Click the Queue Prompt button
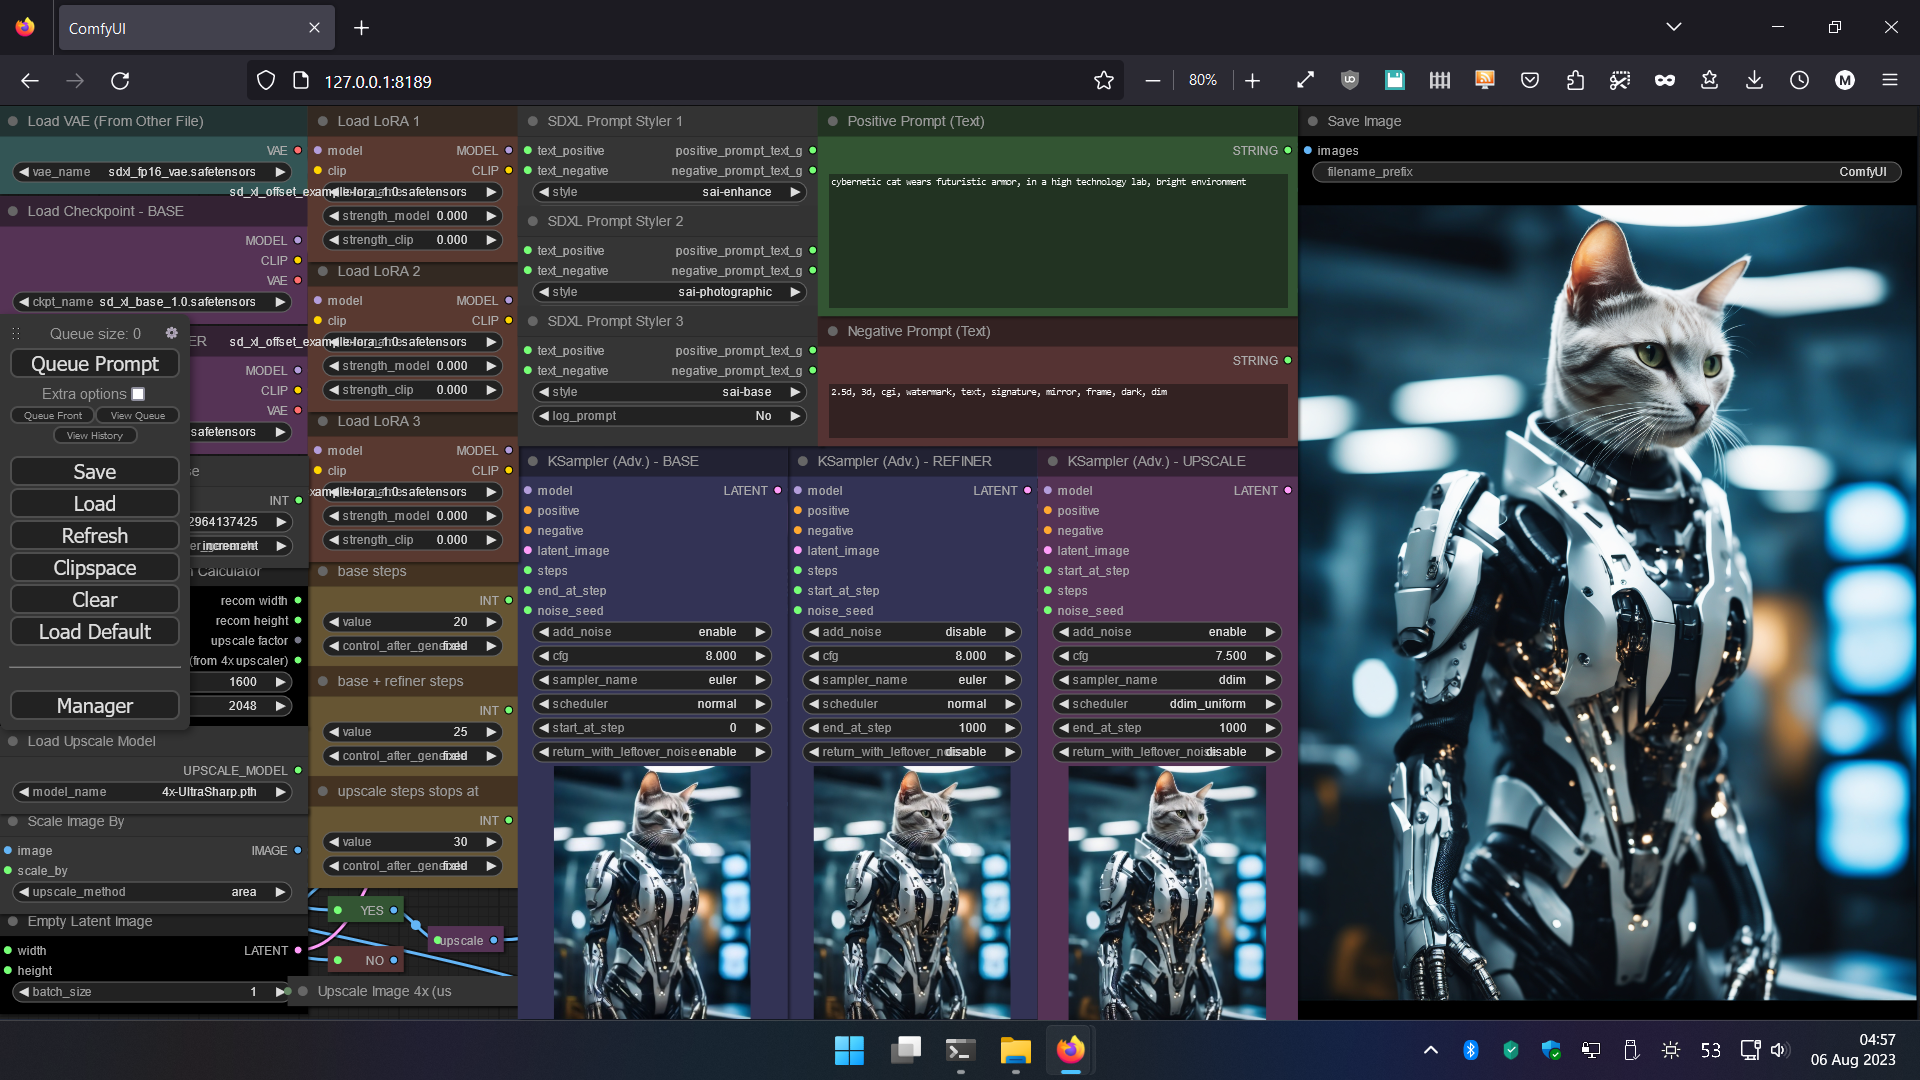 pos(95,364)
